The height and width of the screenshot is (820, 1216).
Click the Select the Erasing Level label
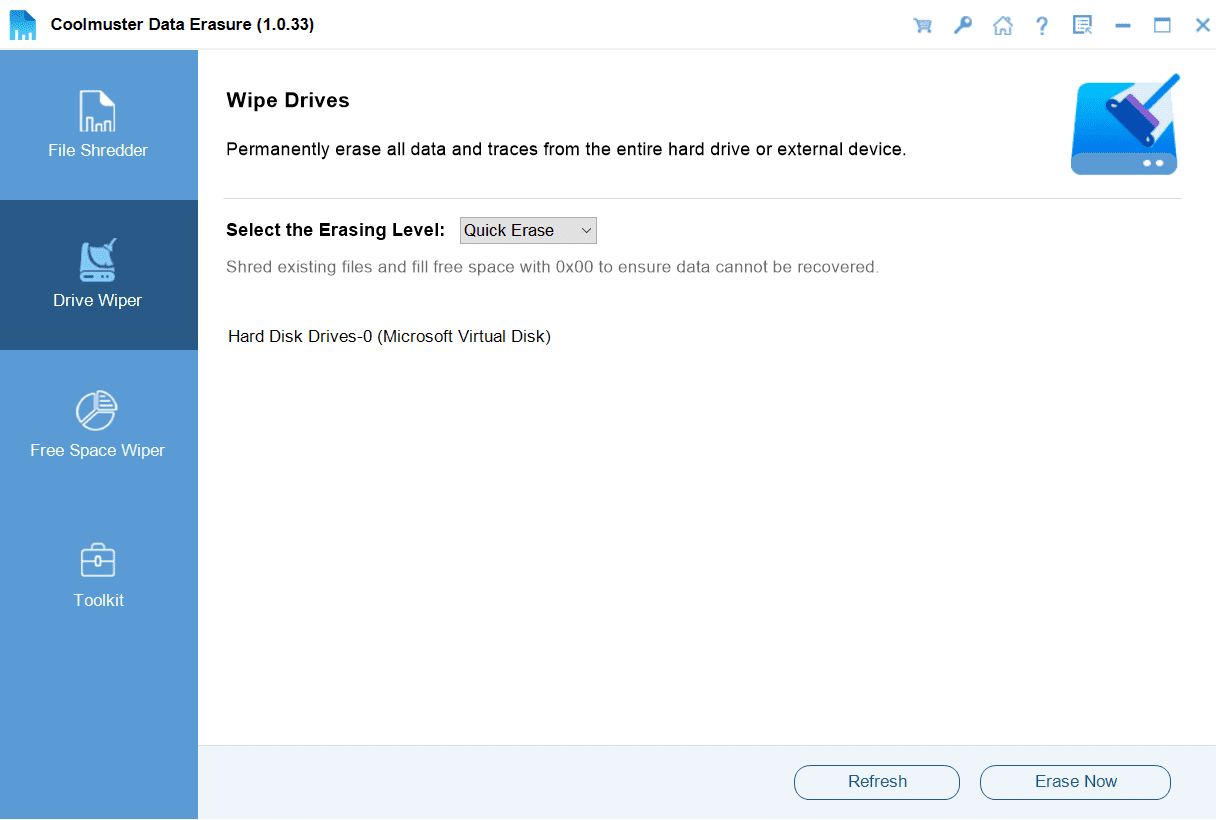(335, 230)
